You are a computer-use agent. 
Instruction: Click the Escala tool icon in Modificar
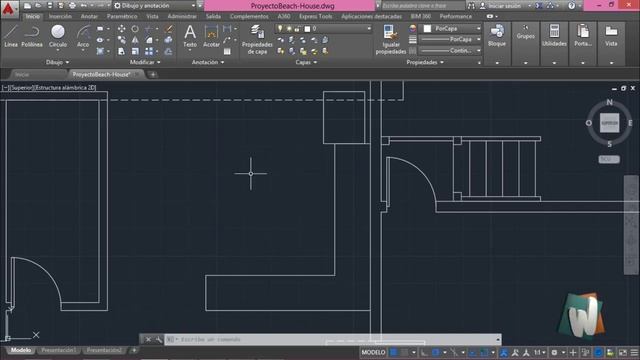[135, 51]
